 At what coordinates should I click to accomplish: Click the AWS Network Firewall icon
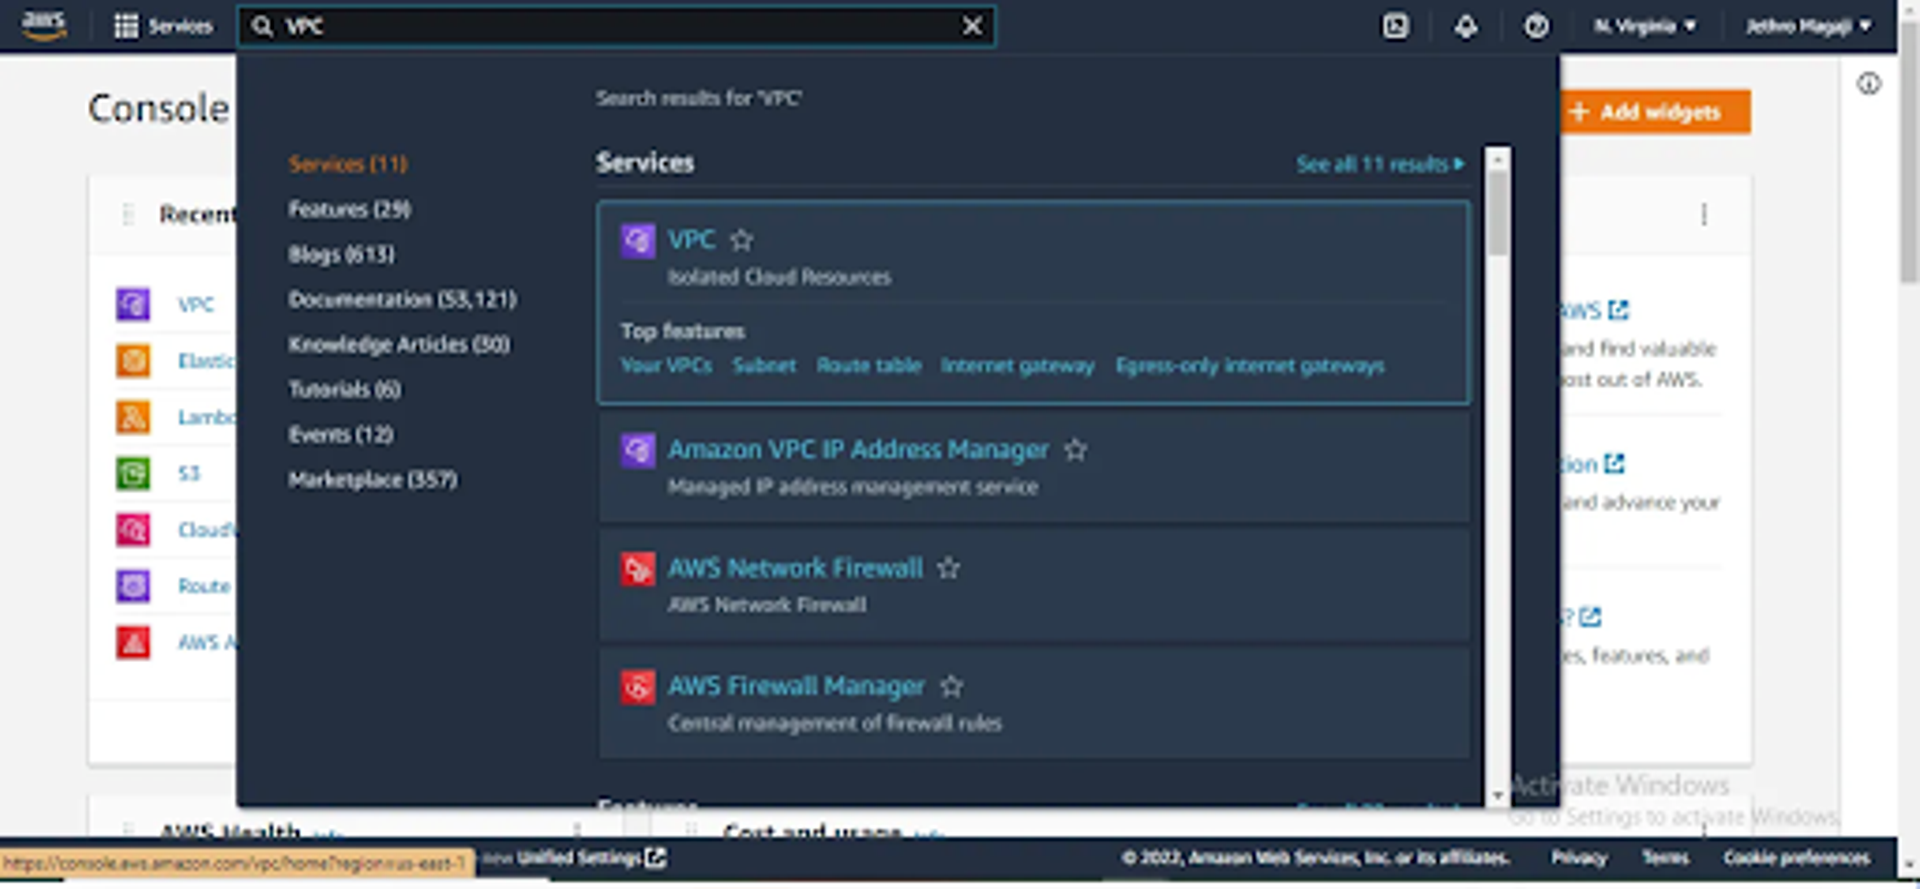(637, 568)
